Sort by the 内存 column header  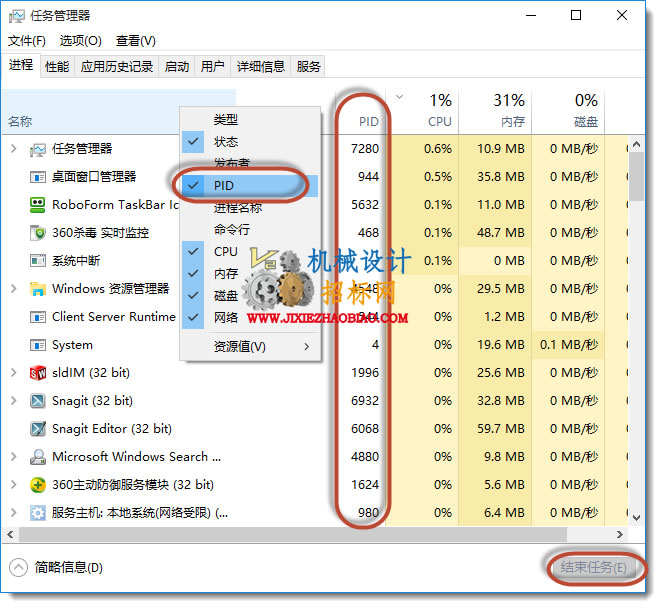495,112
